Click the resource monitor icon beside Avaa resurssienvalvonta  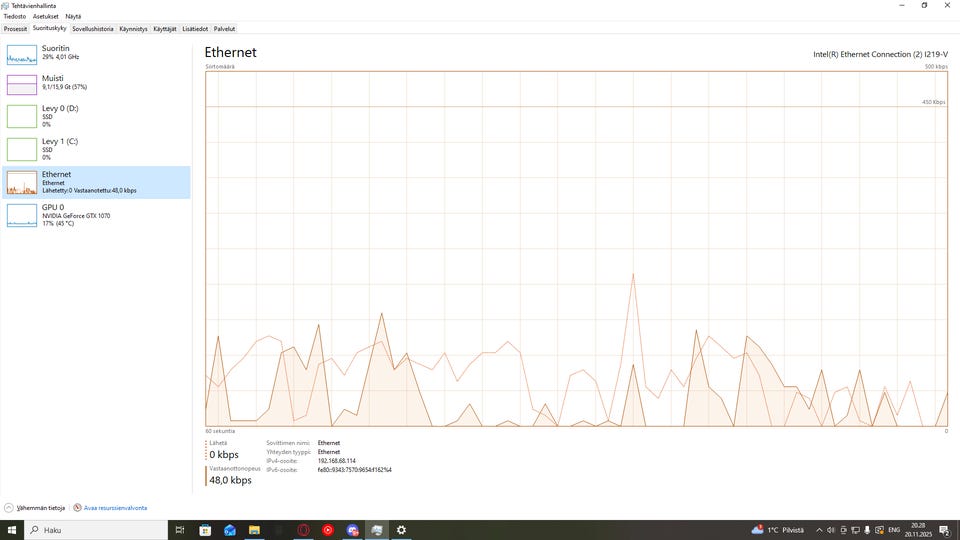pos(77,508)
